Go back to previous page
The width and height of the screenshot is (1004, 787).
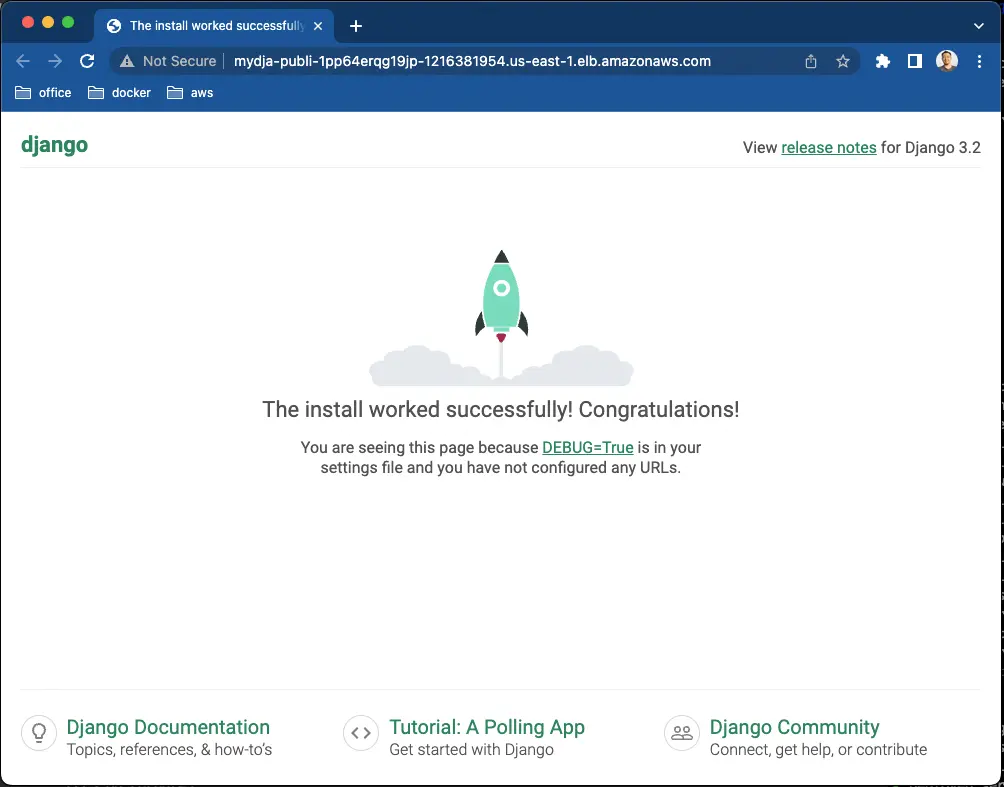[23, 61]
